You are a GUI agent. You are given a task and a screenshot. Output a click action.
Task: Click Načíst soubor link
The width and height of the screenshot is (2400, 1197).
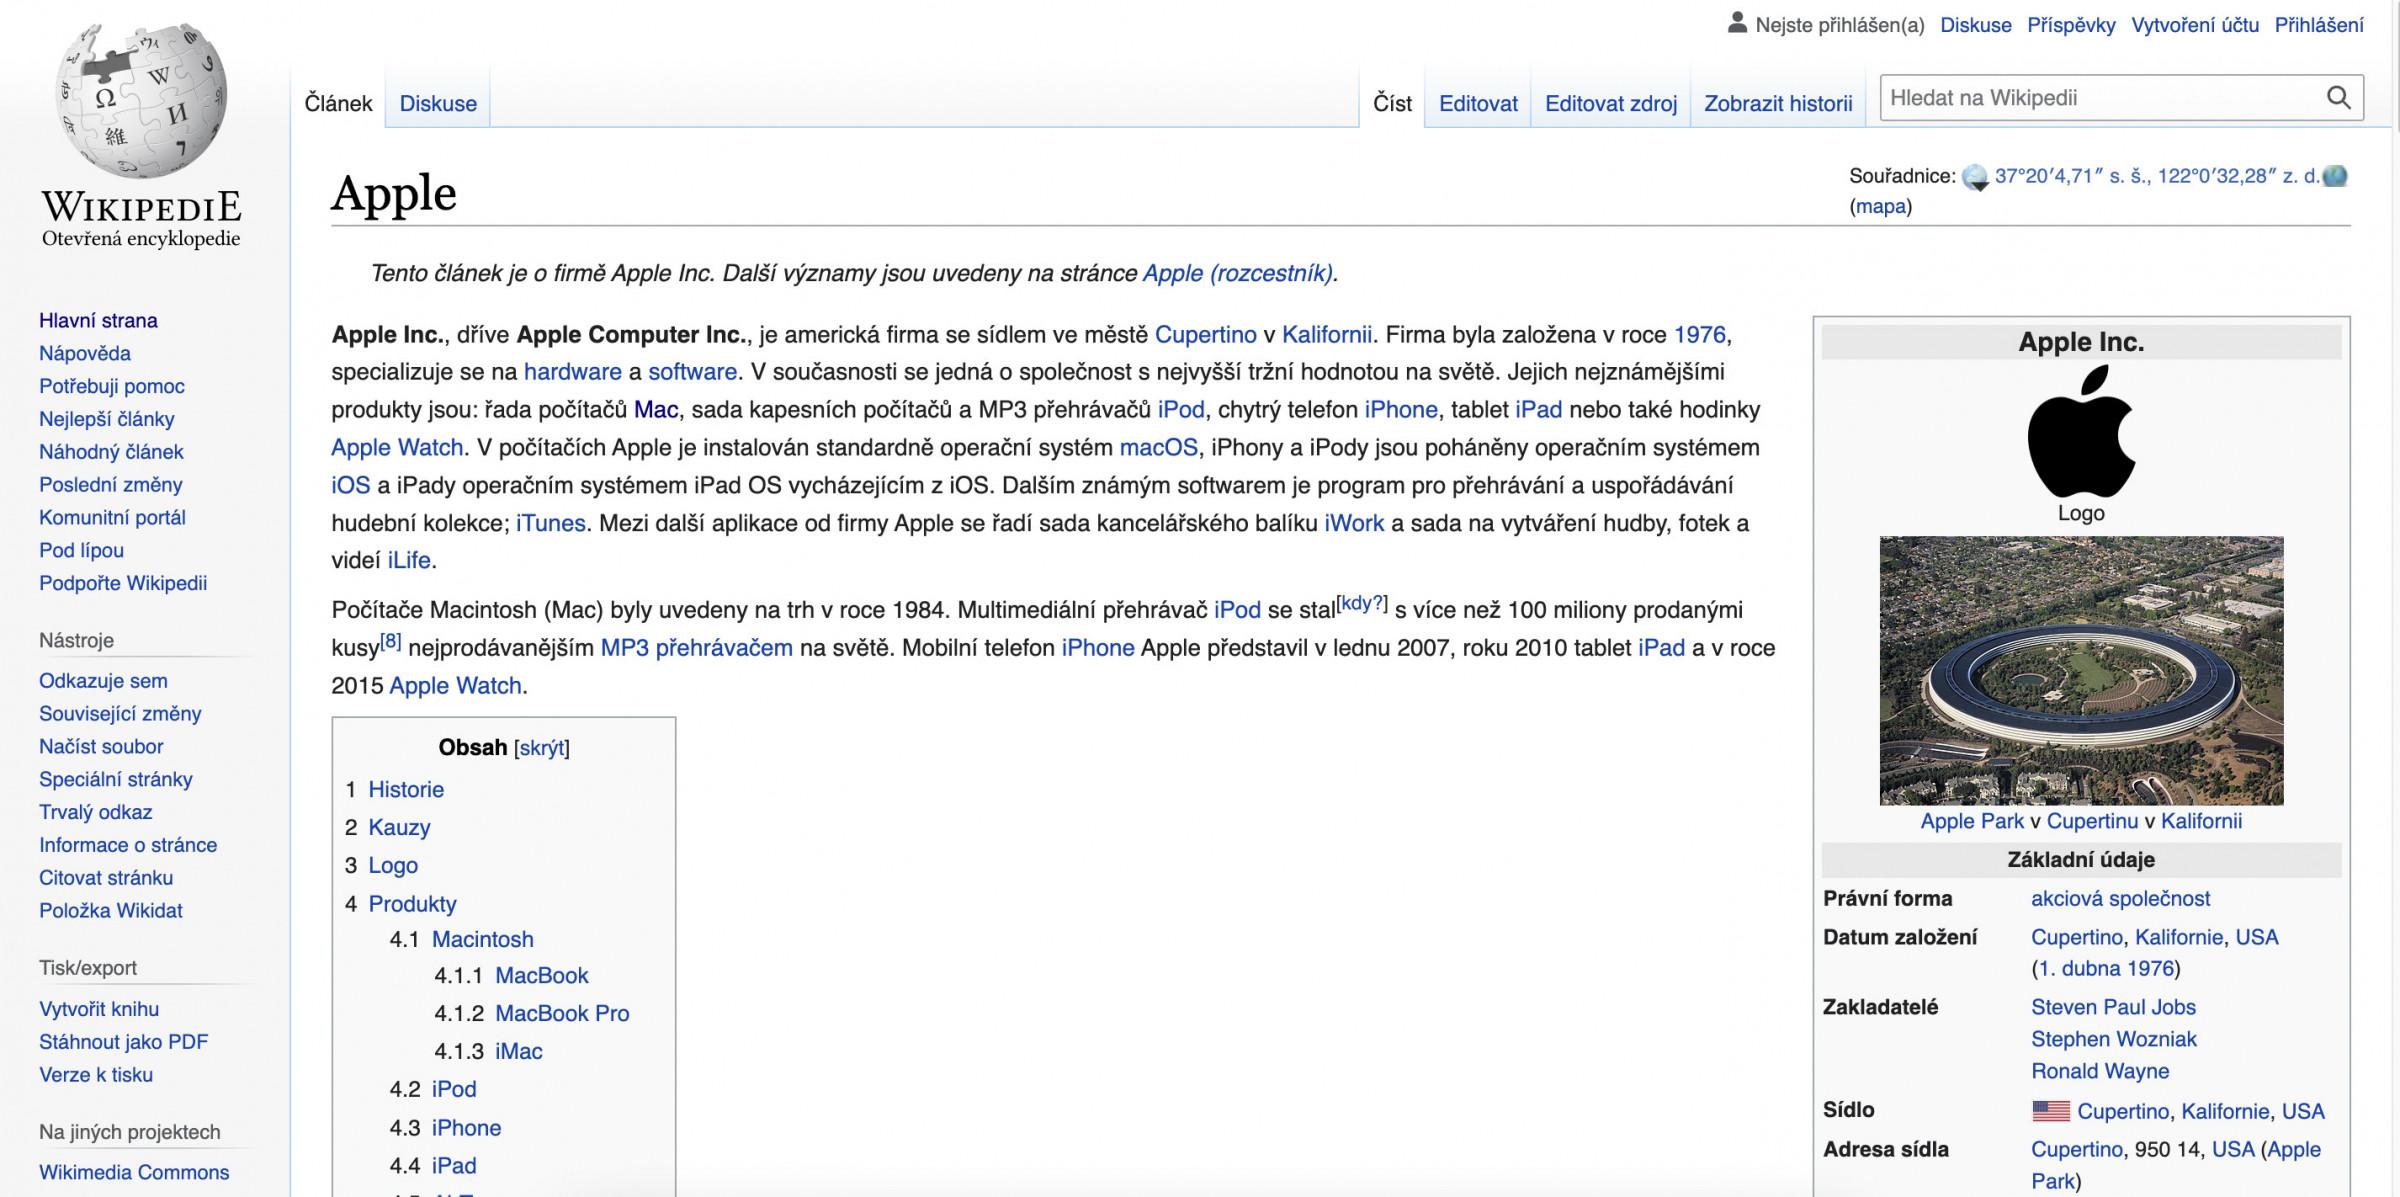point(101,747)
